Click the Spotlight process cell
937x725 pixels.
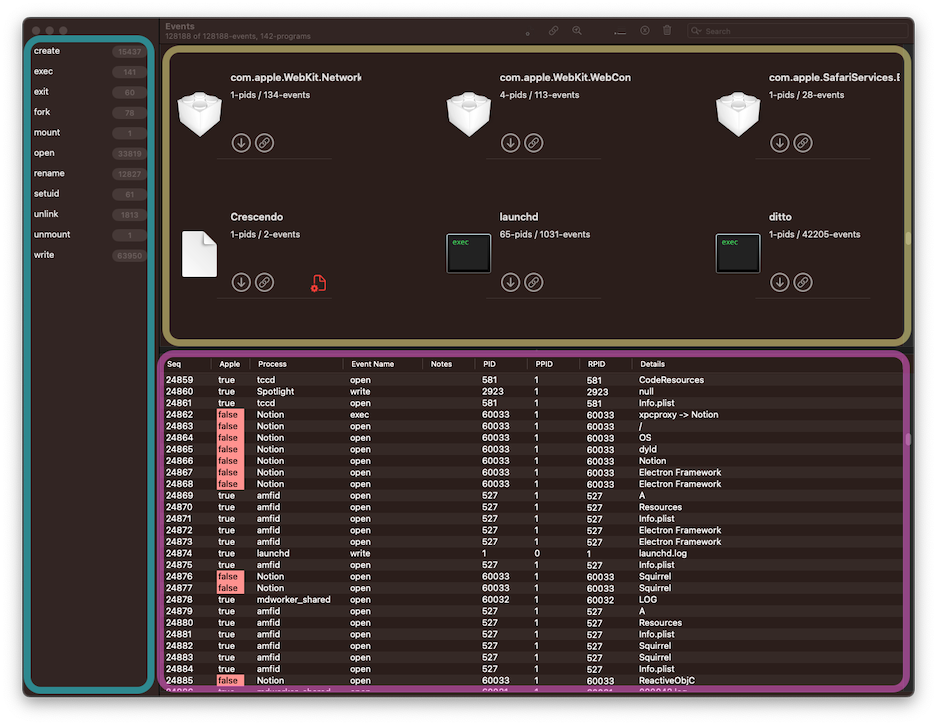tap(275, 391)
